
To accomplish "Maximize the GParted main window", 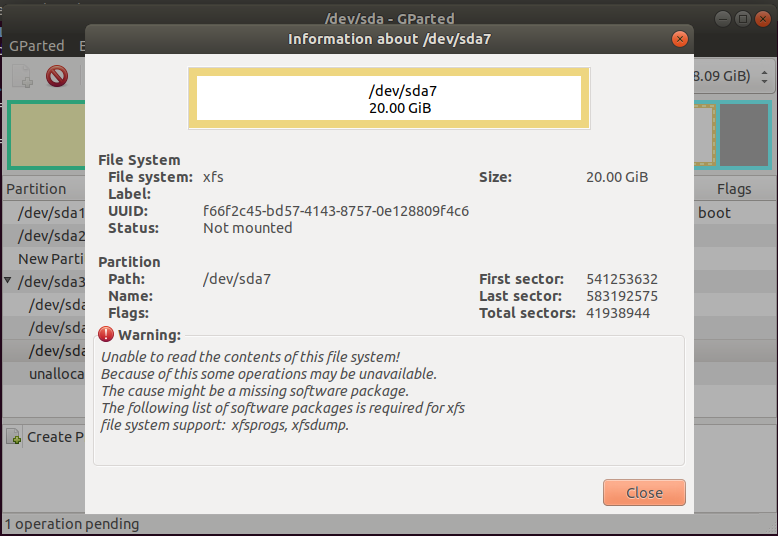I will coord(742,18).
